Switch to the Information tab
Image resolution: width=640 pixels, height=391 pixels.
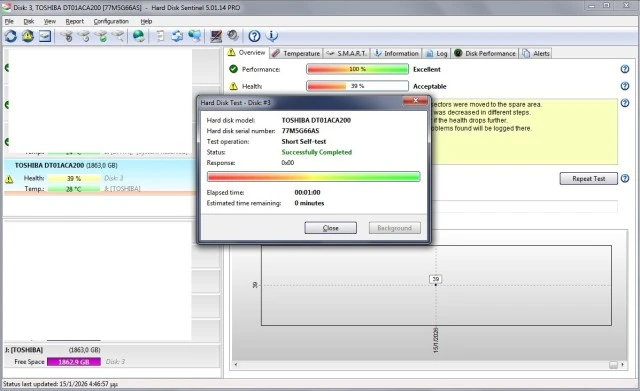click(x=397, y=53)
